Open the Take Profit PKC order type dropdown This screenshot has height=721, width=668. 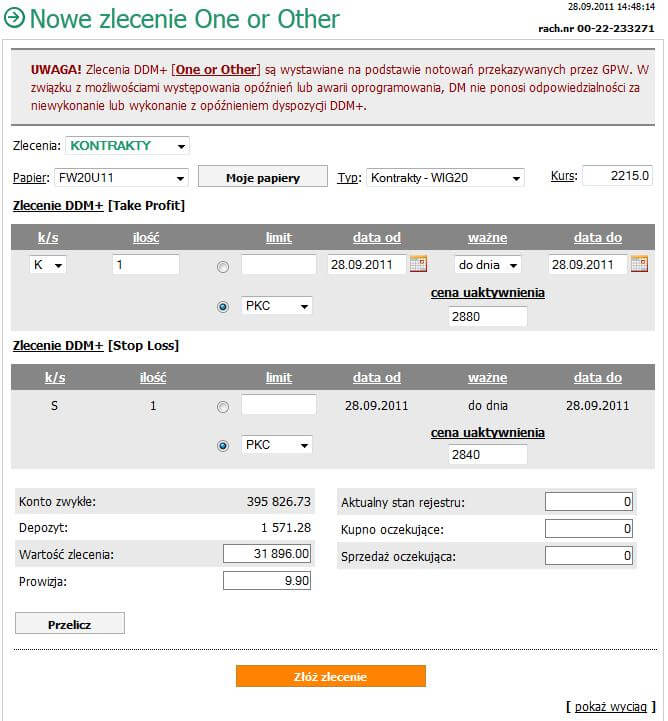277,305
